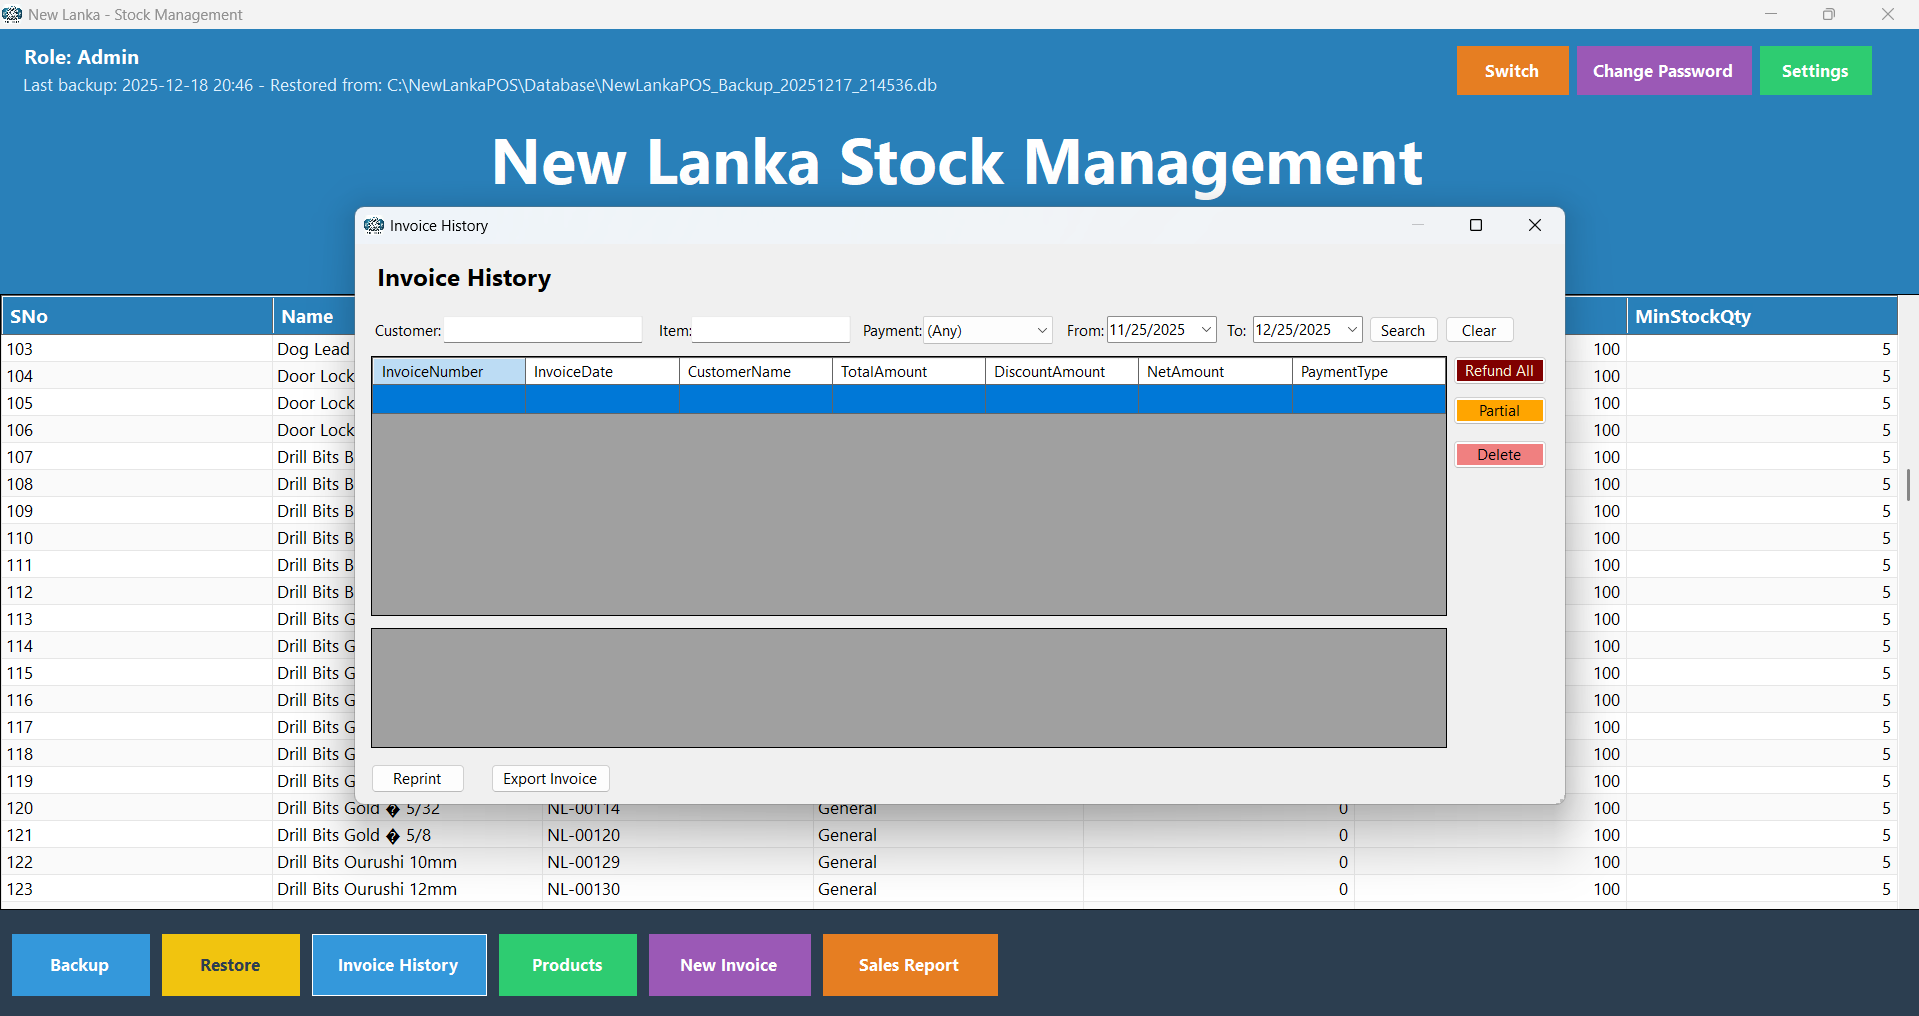Reprint the selected invoice
Viewport: 1919px width, 1016px height.
[417, 779]
